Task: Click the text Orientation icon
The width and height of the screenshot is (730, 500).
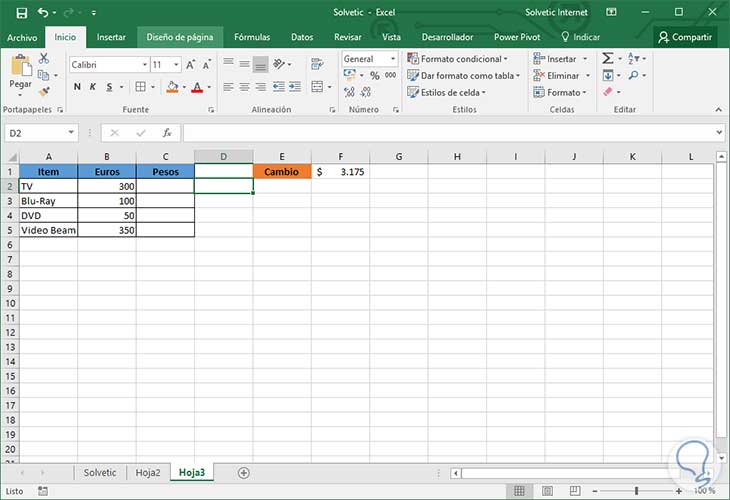Action: (x=279, y=64)
